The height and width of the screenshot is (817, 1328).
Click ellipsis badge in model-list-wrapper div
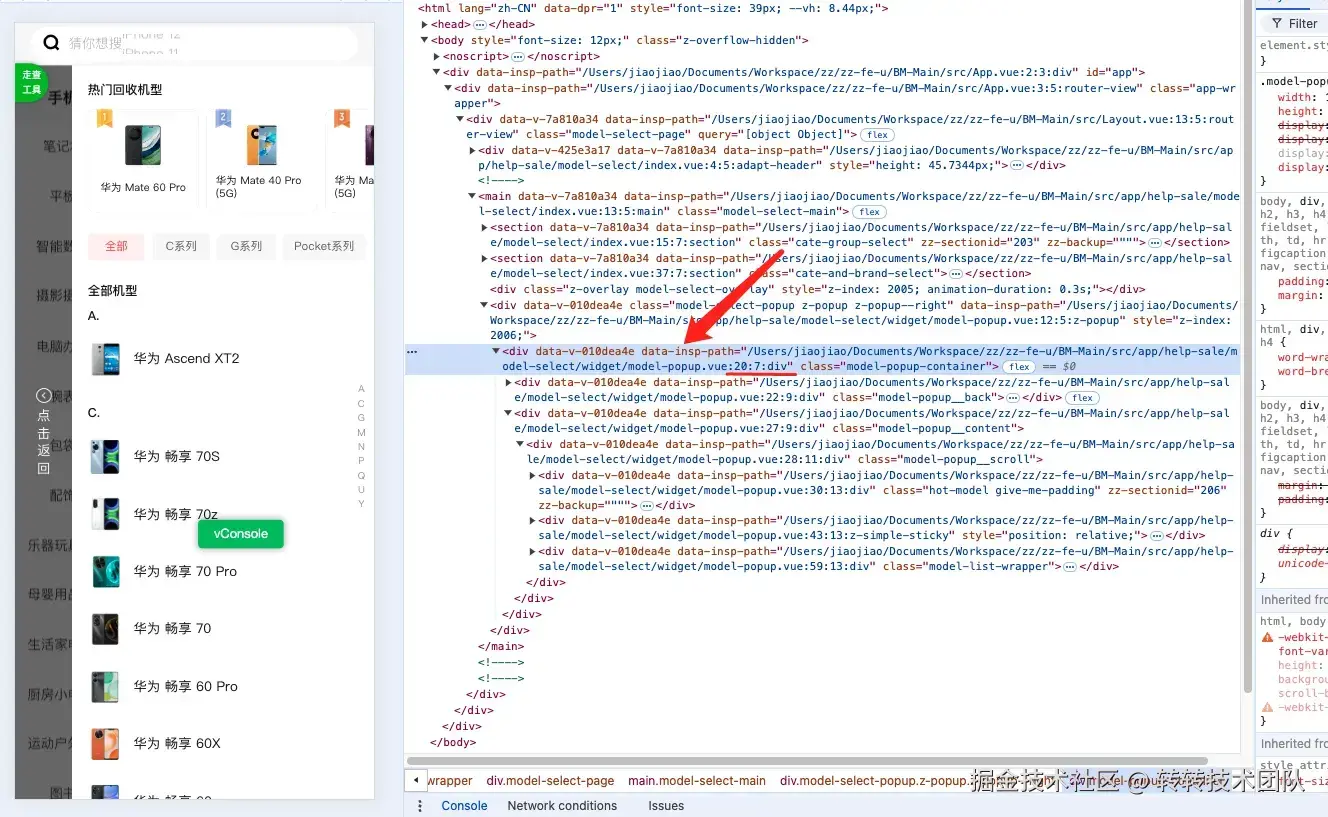(1070, 567)
